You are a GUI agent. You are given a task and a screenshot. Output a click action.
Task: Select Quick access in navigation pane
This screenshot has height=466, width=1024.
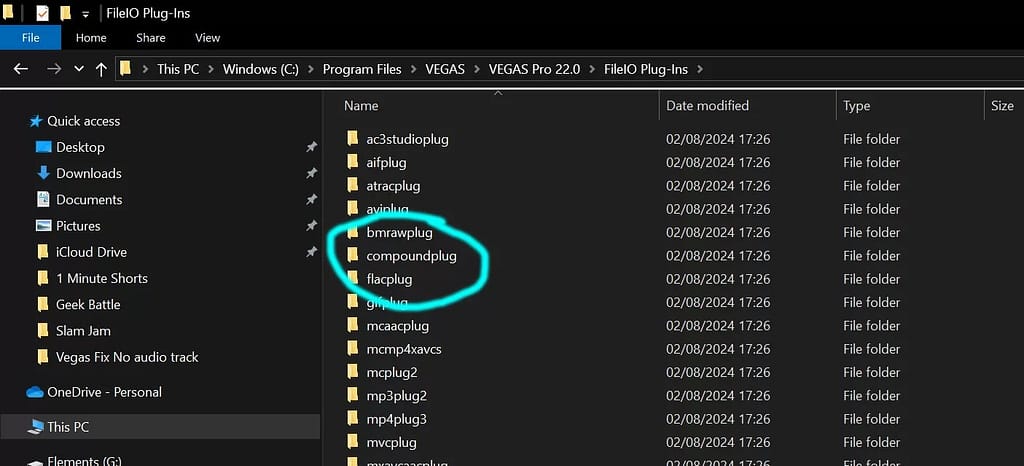tap(83, 121)
